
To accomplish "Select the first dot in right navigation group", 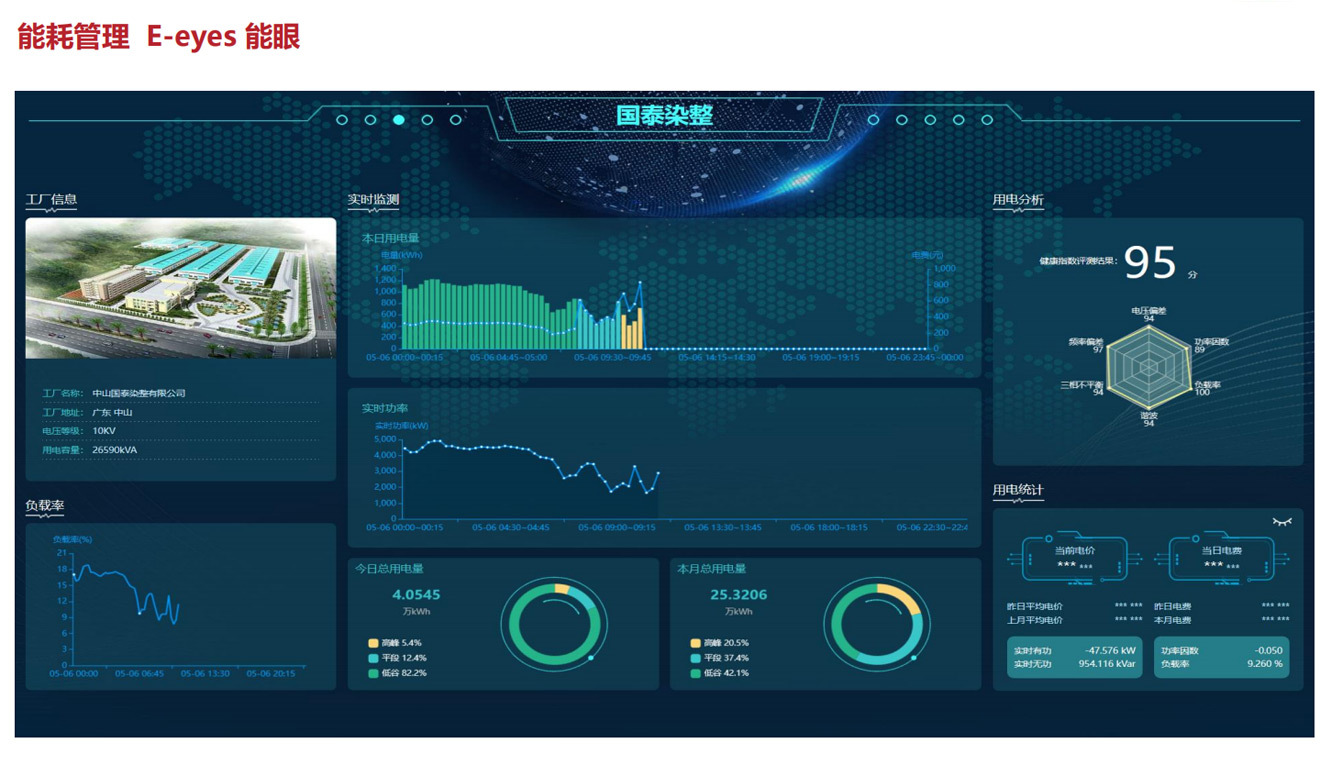I will 873,120.
